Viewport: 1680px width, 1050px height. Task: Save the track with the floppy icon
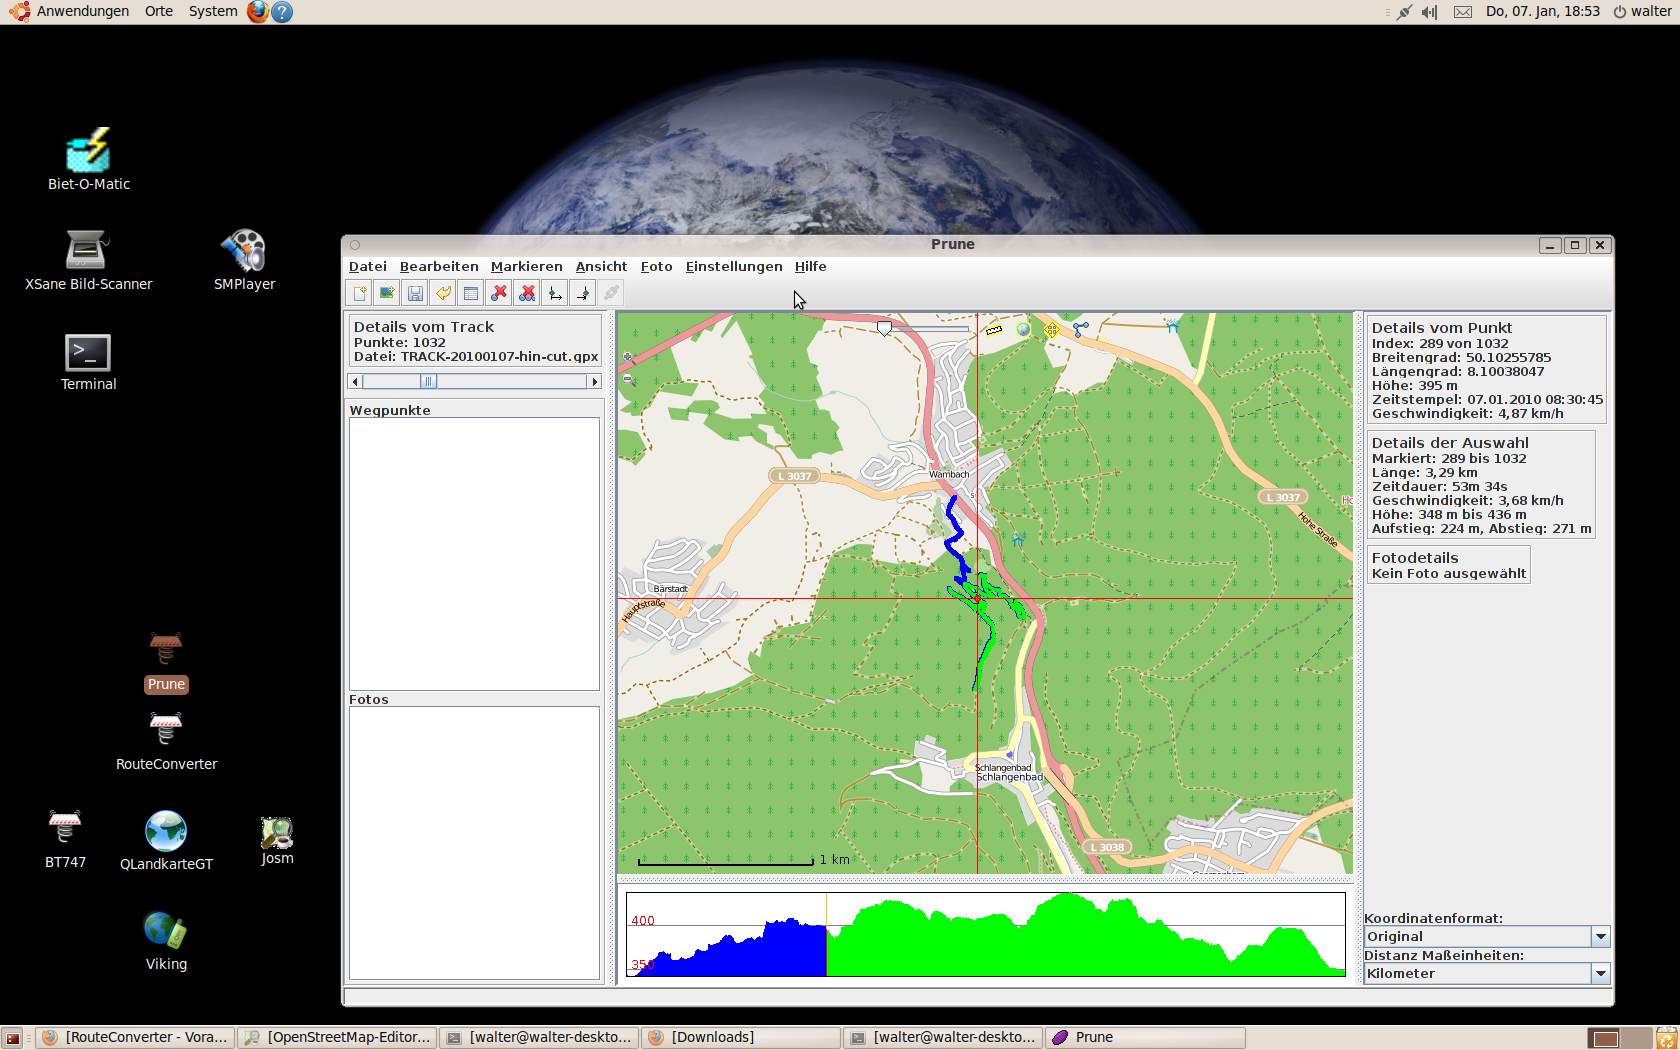415,293
